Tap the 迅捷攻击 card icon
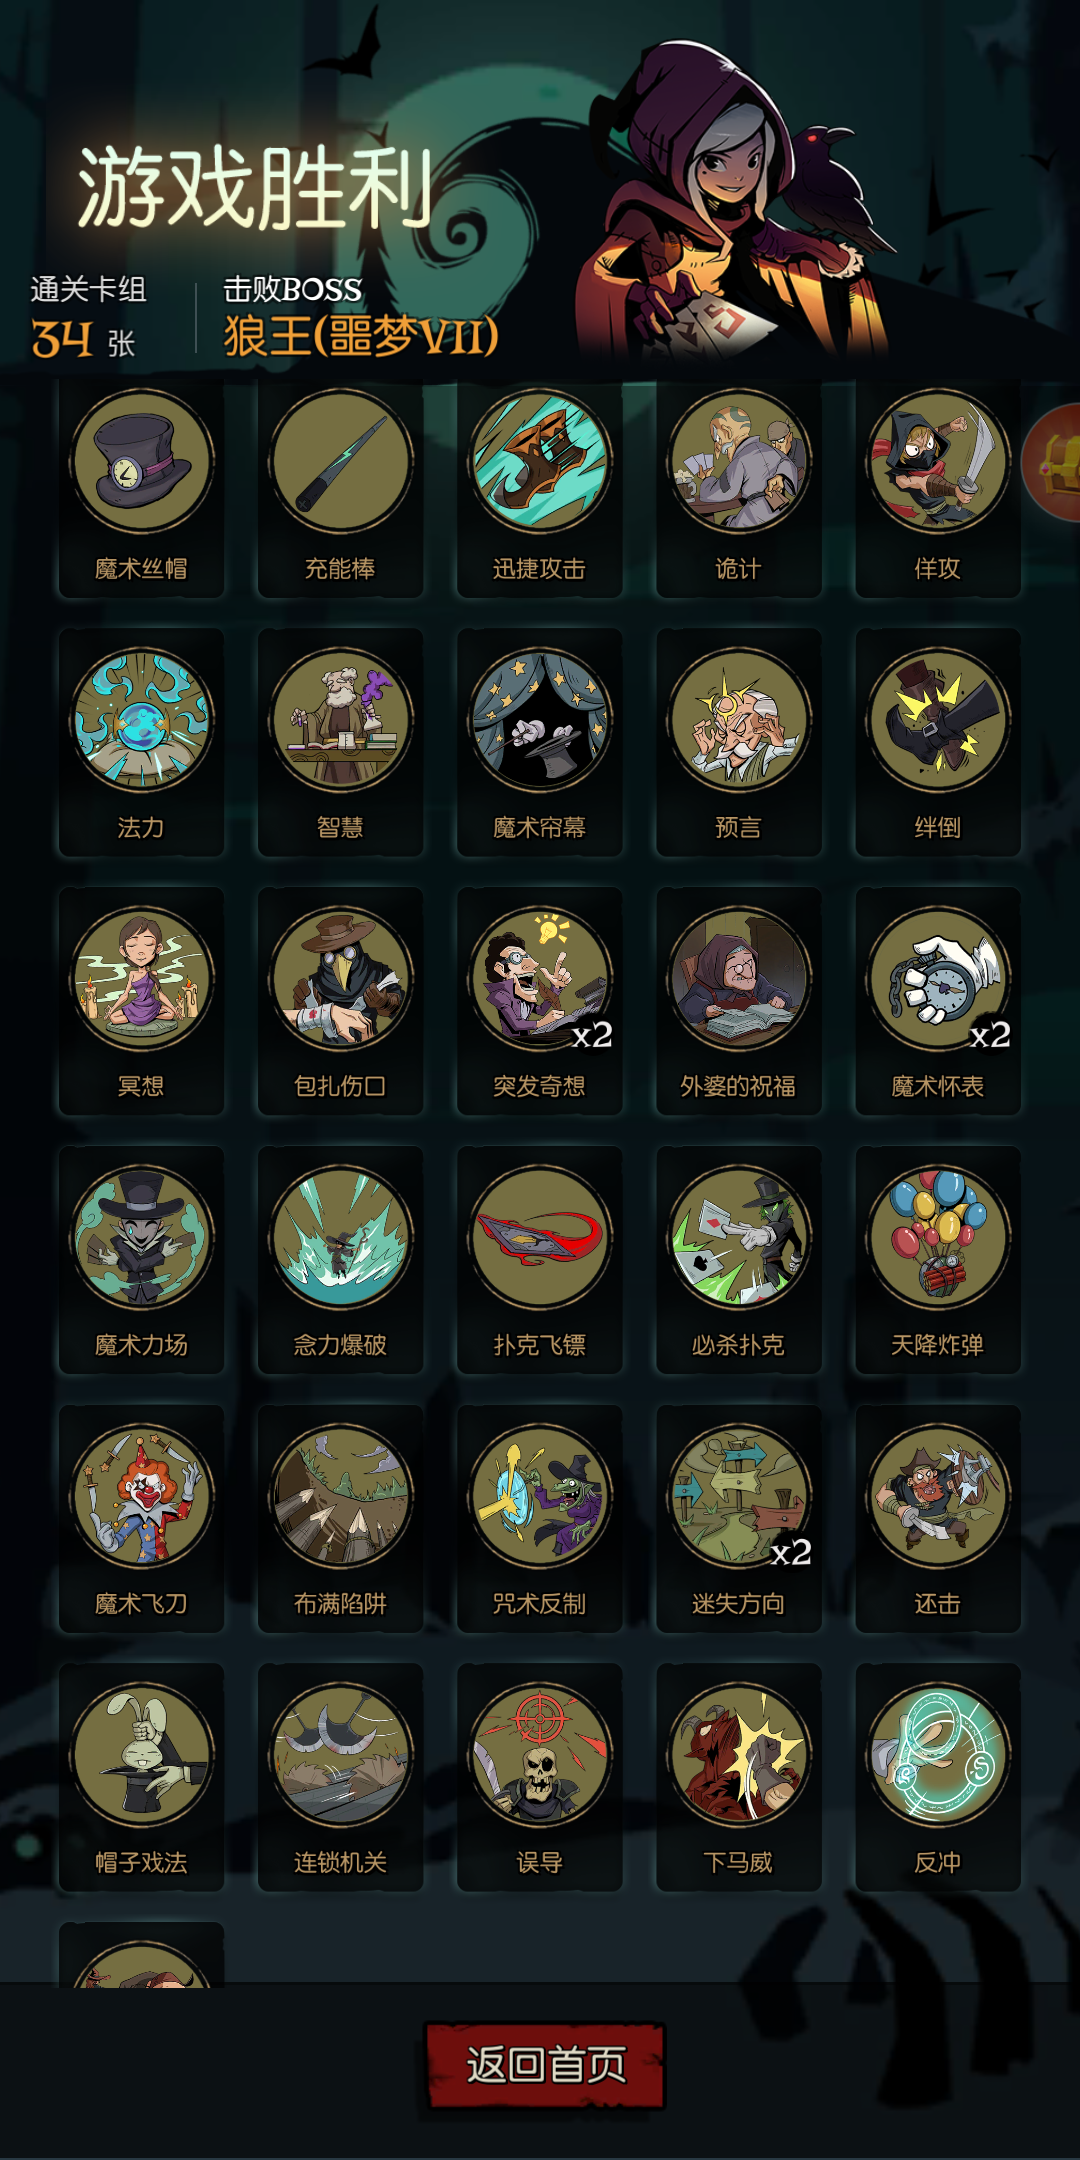The height and width of the screenshot is (2160, 1080). (540, 461)
